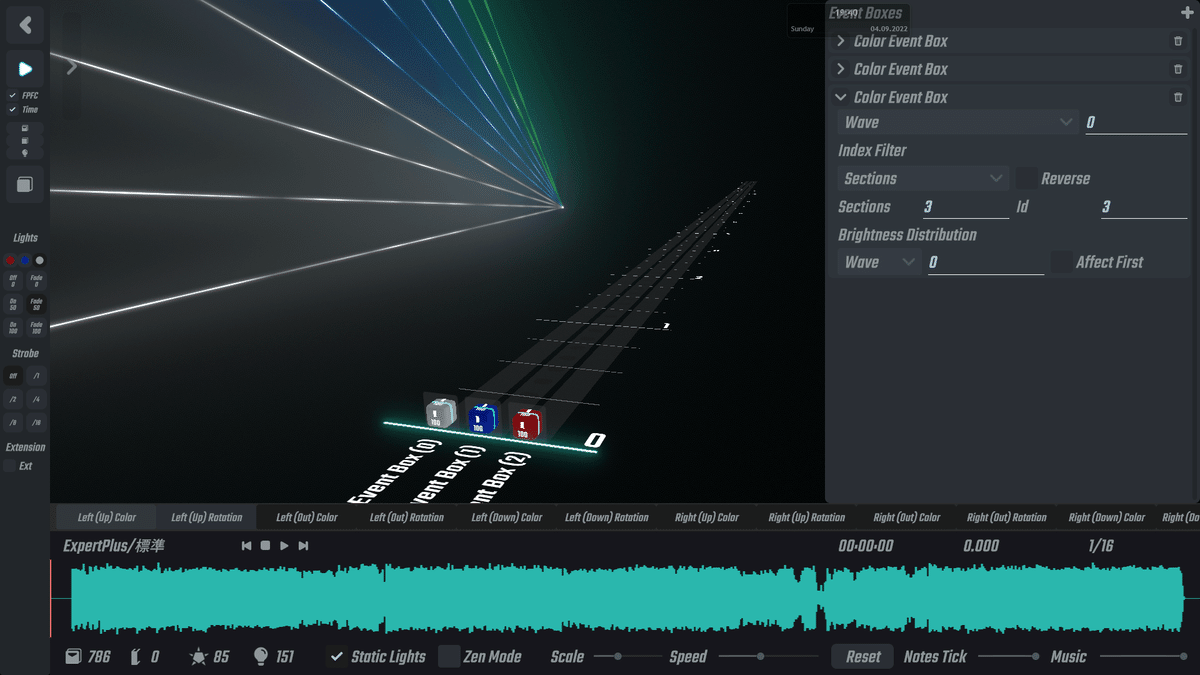Viewport: 1200px width, 675px height.
Task: Edit the Brightness Distribution value field
Action: 986,262
